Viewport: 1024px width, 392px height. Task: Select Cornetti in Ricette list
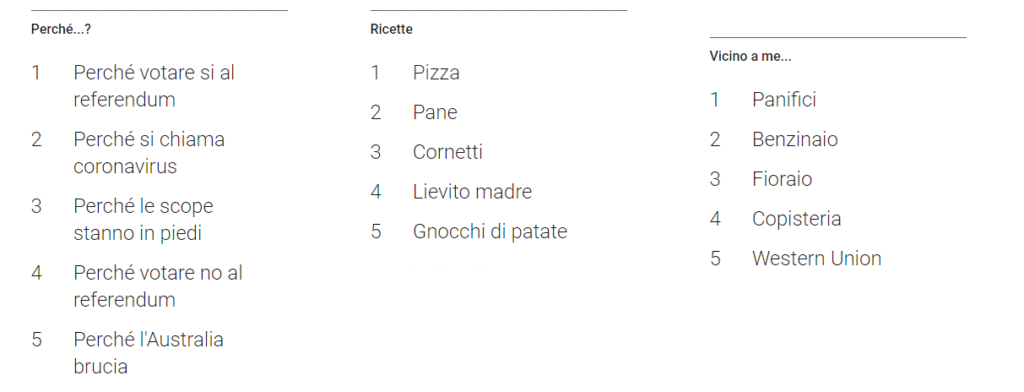pos(448,152)
